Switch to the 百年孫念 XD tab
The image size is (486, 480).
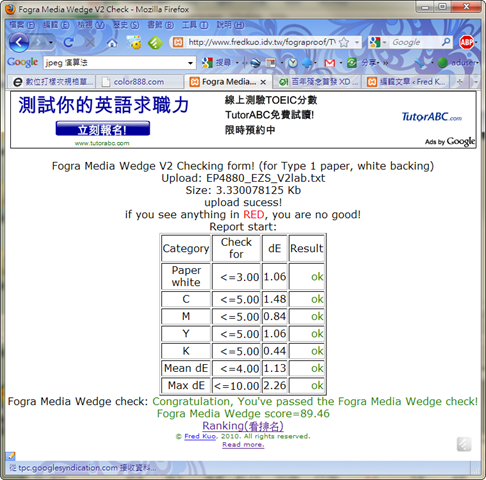(x=317, y=82)
